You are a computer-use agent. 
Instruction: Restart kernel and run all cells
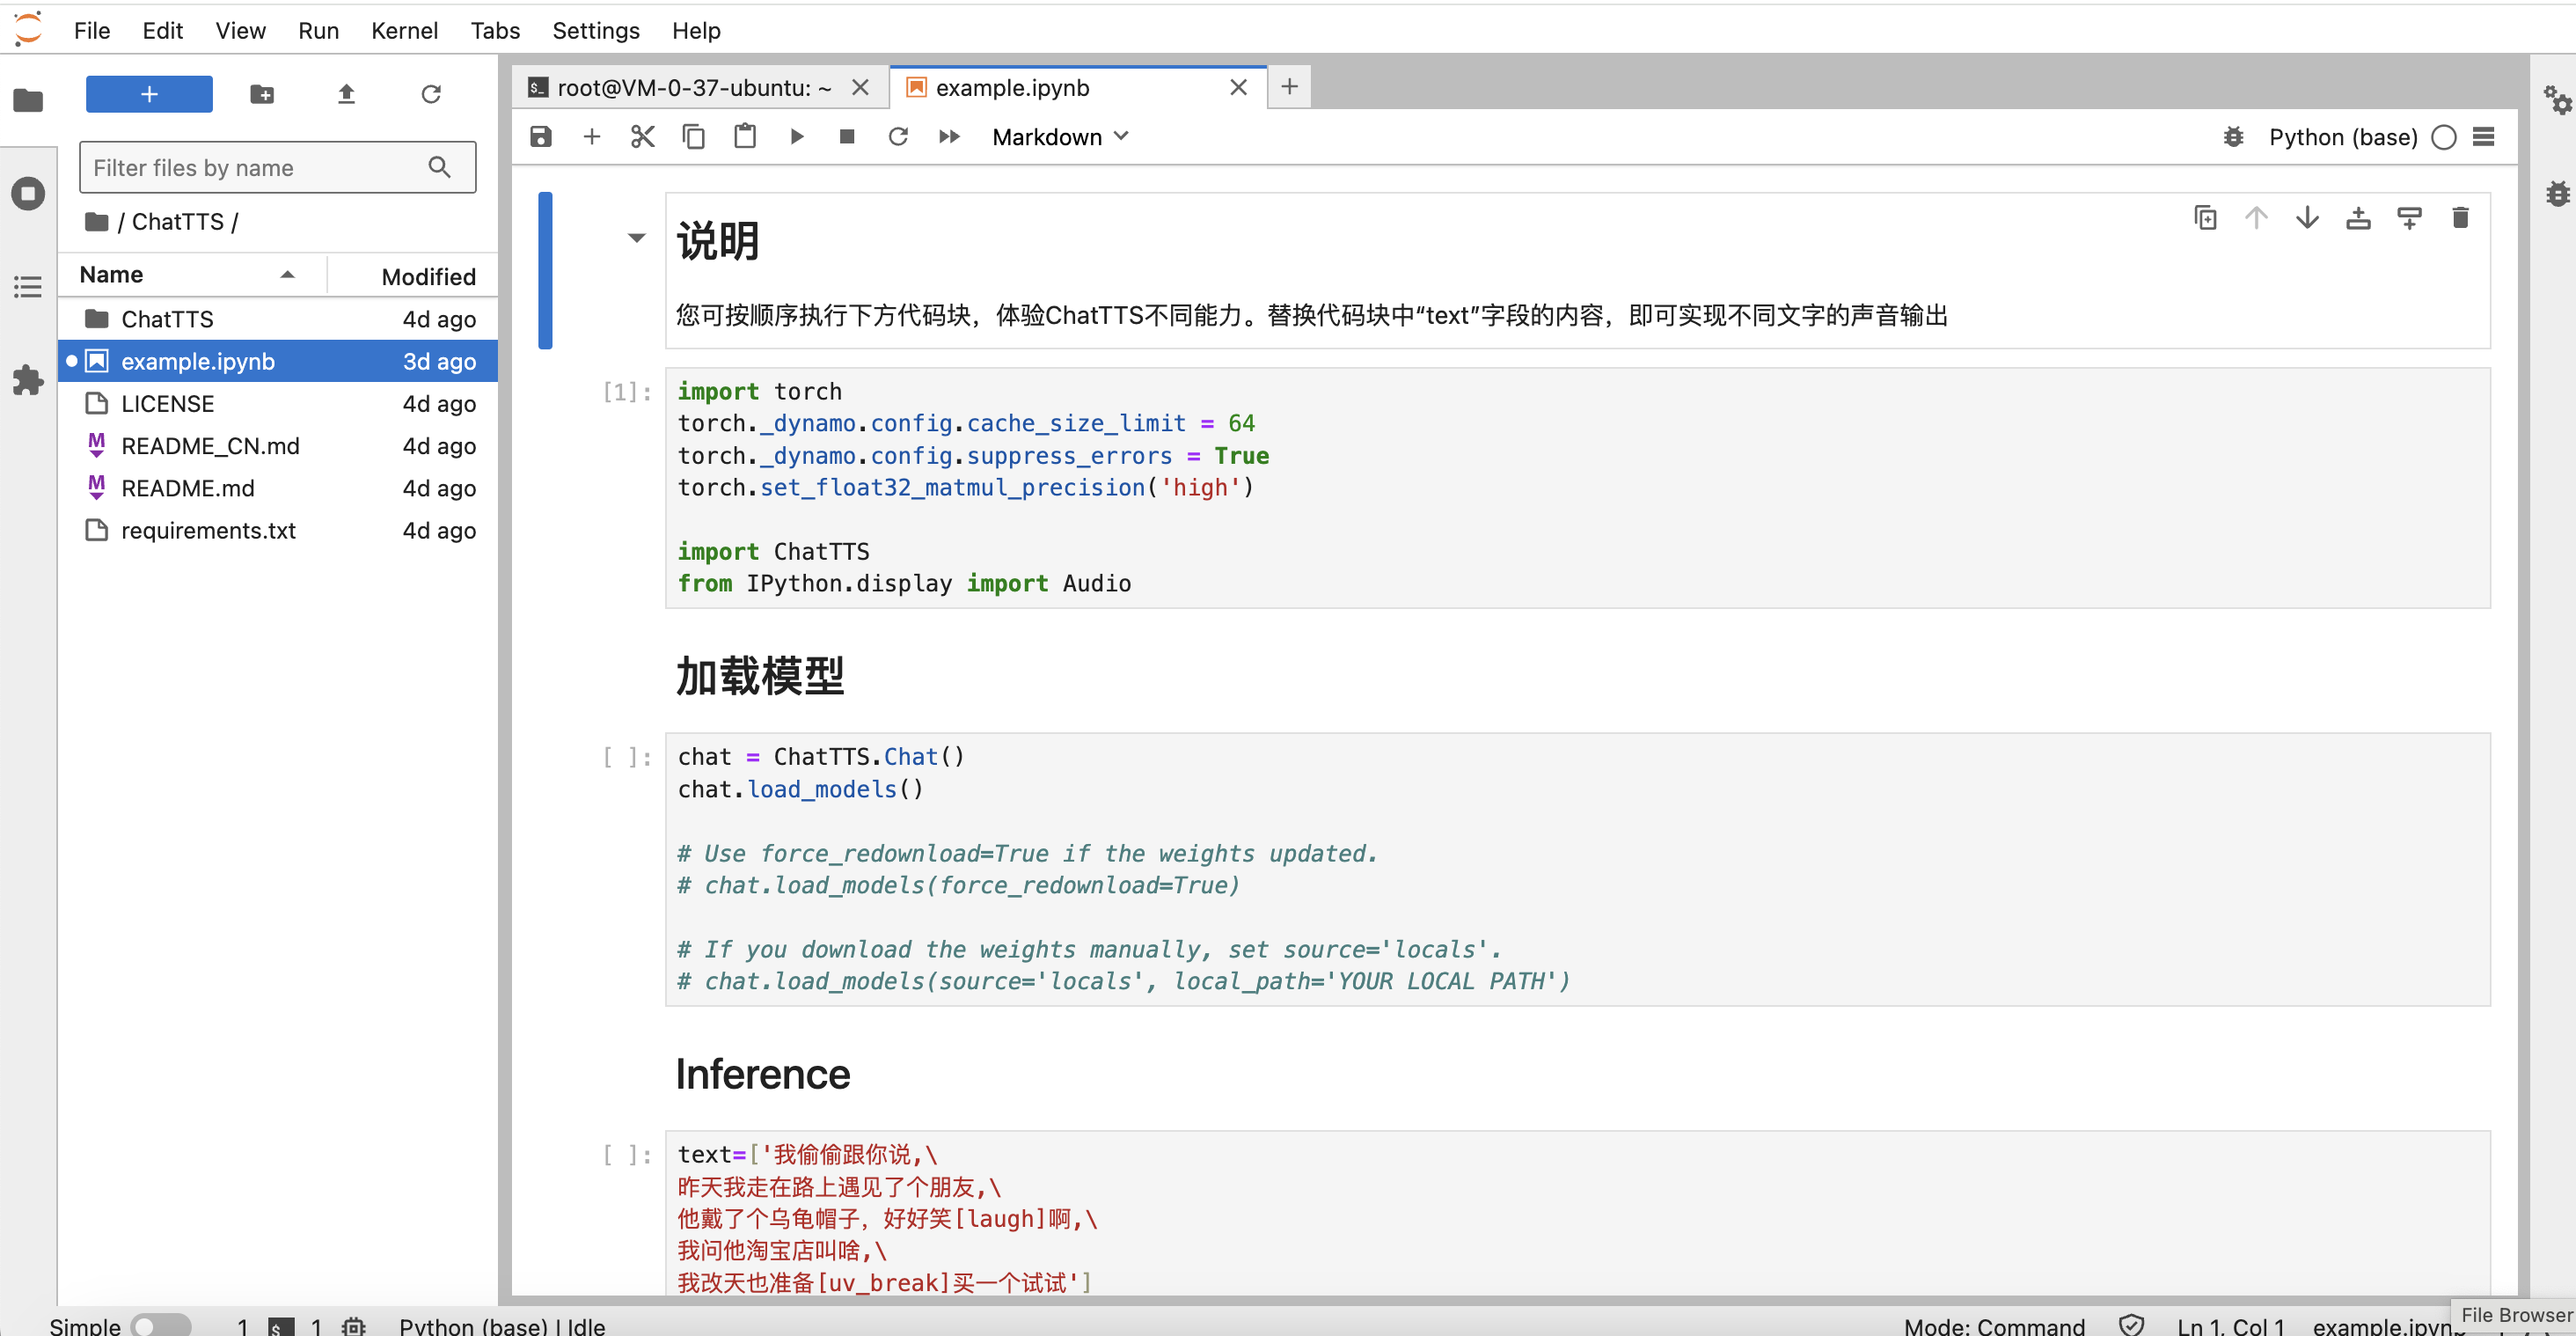coord(949,137)
